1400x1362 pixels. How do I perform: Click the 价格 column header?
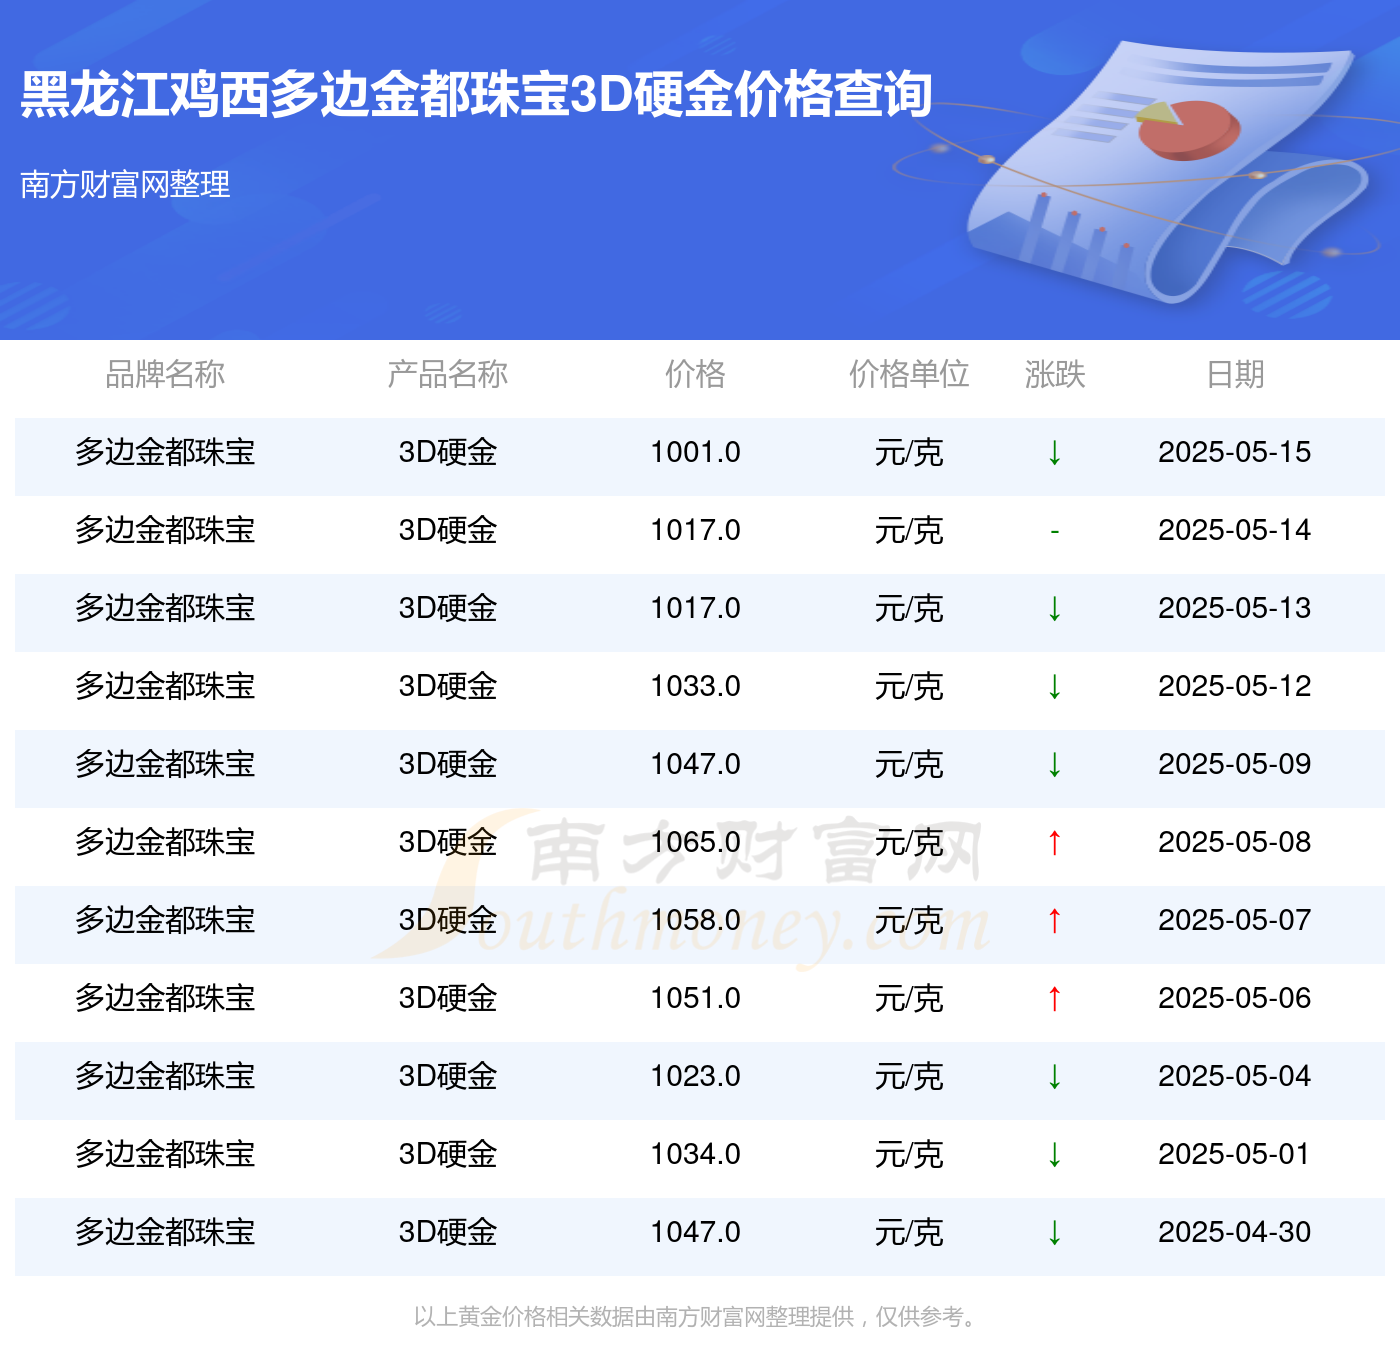(x=695, y=374)
